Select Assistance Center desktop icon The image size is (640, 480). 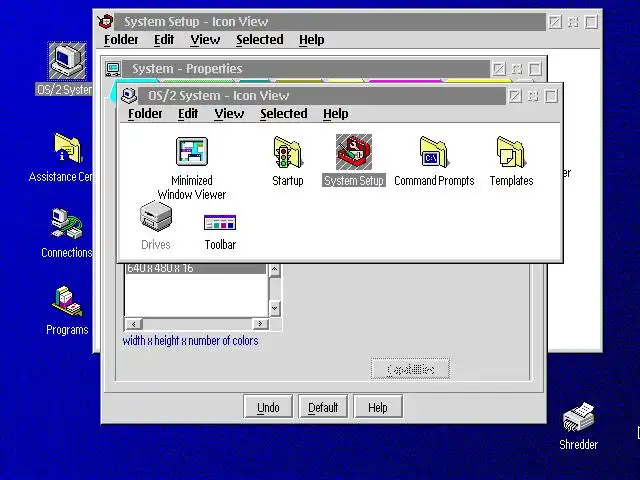tap(67, 148)
